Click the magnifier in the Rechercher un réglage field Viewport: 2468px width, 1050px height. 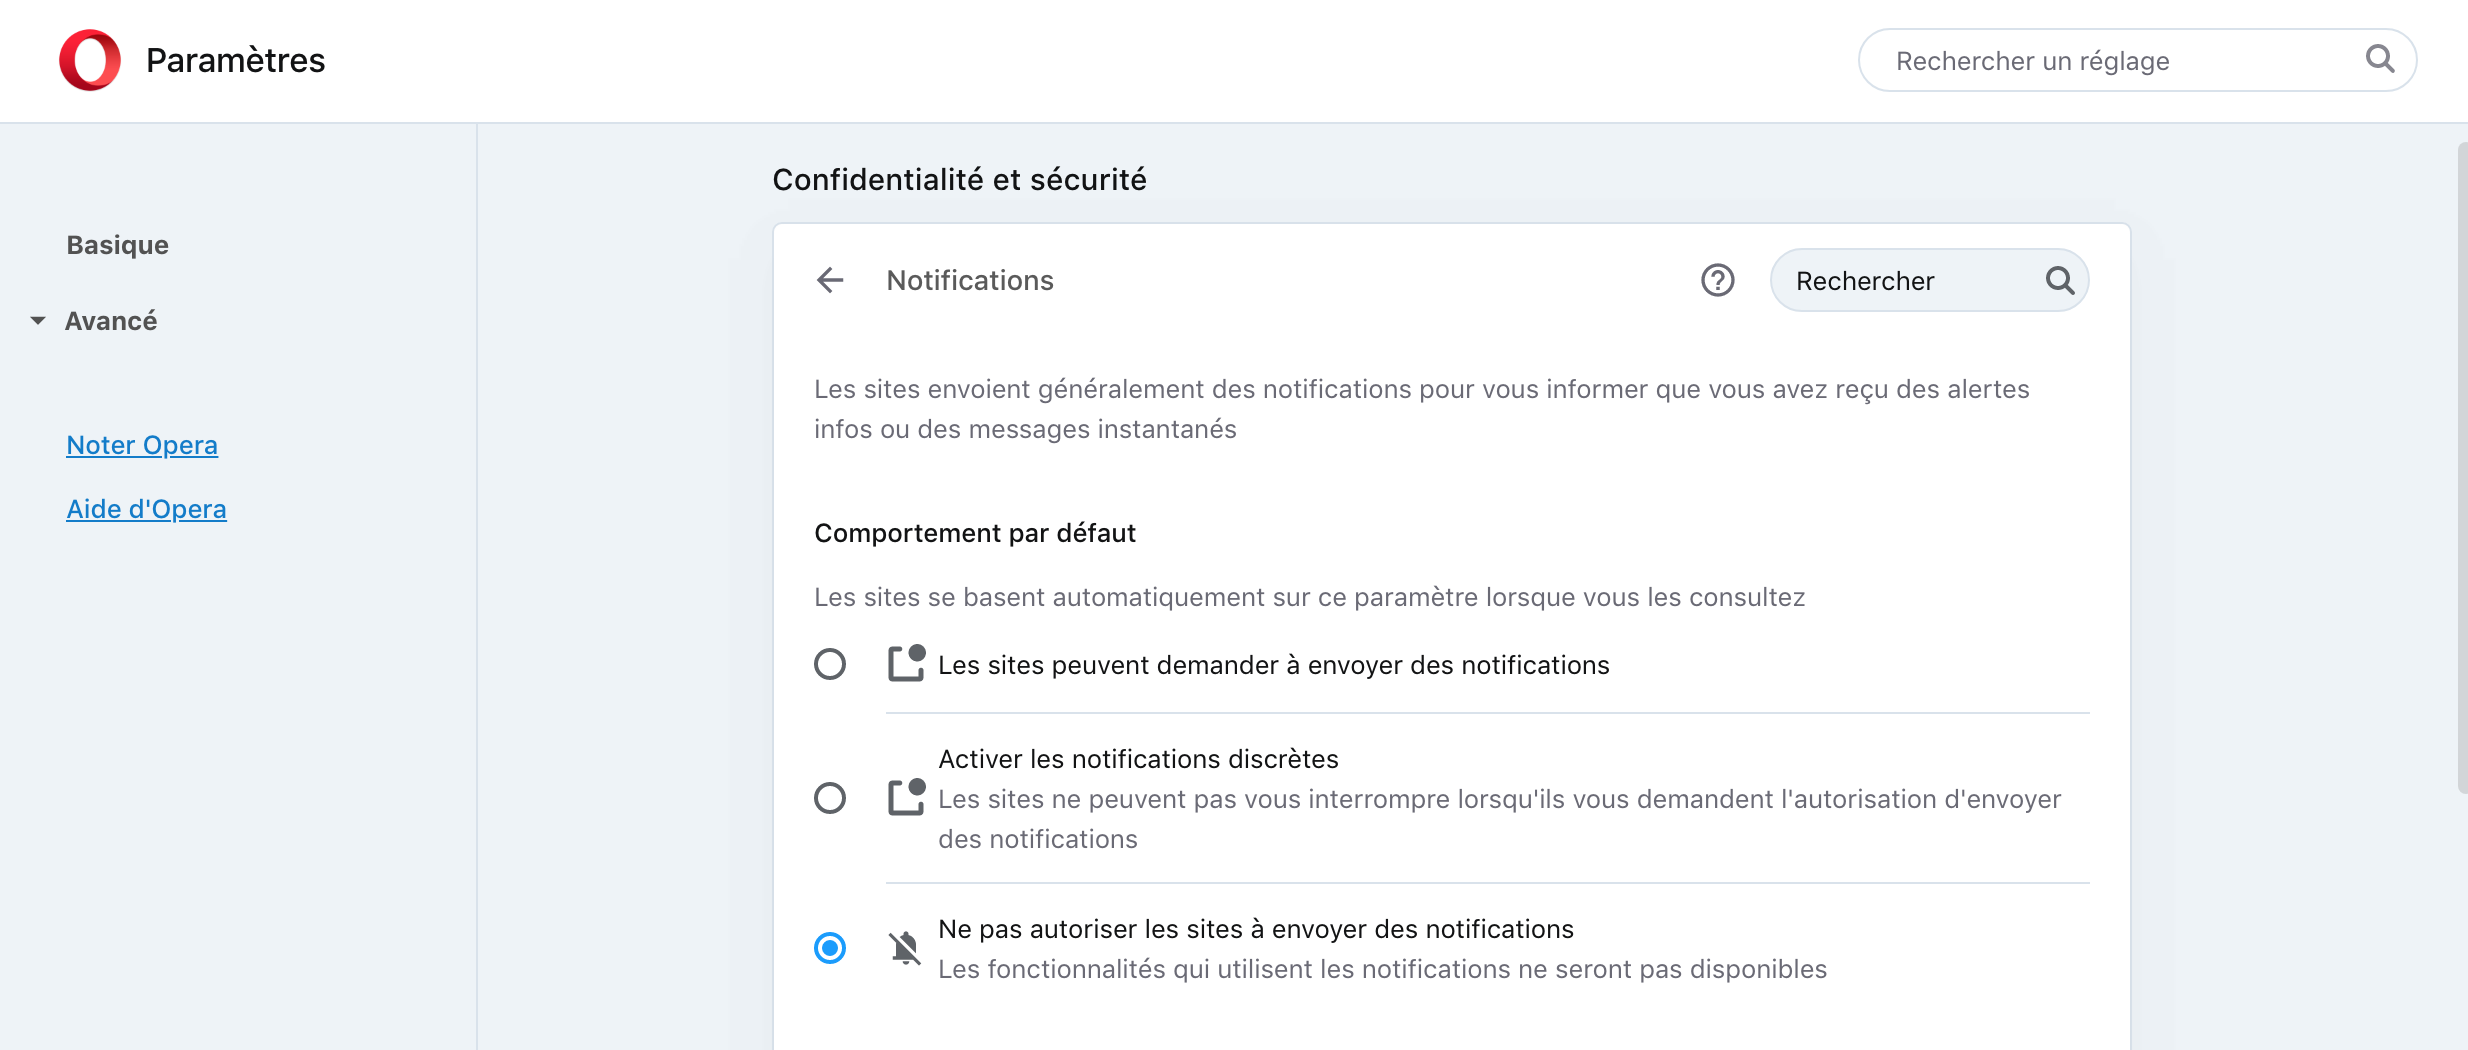2379,60
